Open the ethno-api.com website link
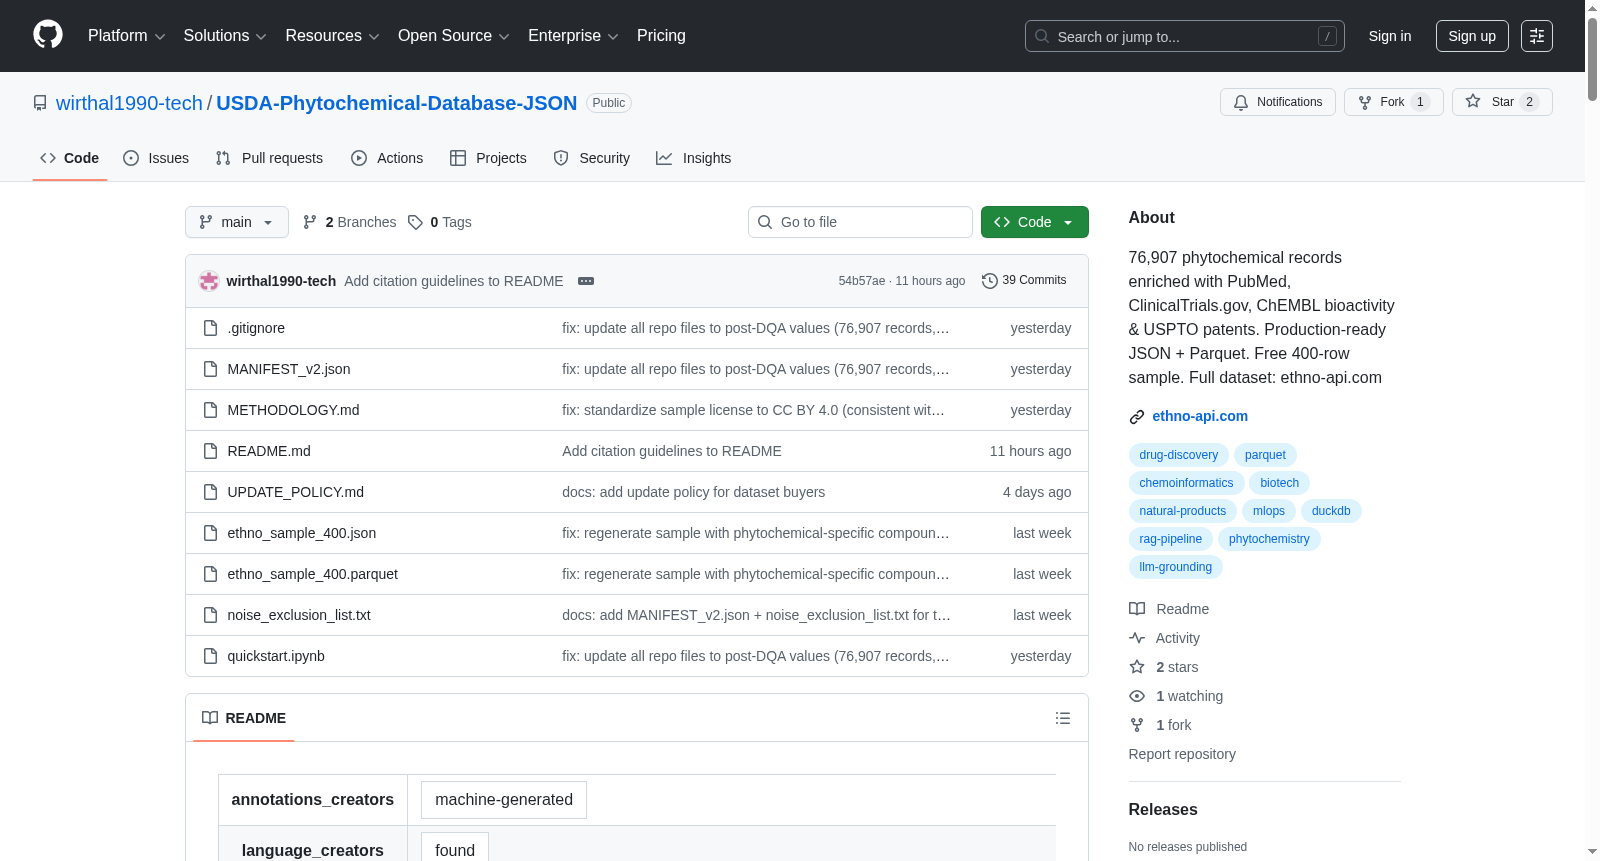Viewport: 1600px width, 861px height. pyautogui.click(x=1200, y=416)
